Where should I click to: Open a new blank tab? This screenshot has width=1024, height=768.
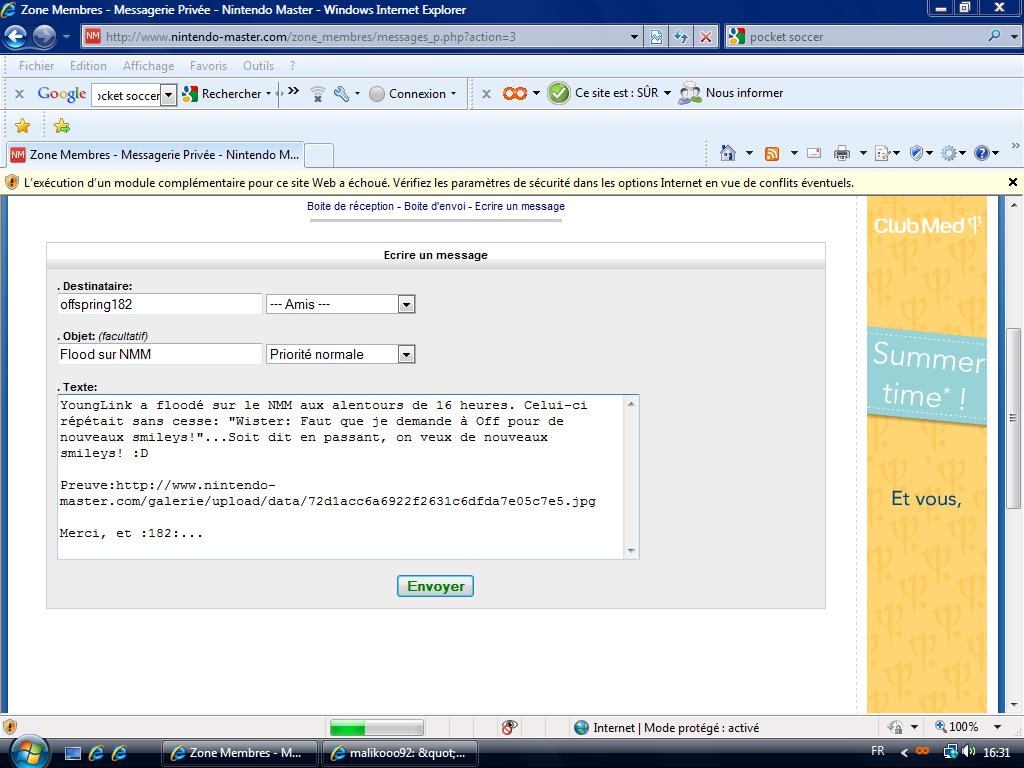pyautogui.click(x=319, y=155)
